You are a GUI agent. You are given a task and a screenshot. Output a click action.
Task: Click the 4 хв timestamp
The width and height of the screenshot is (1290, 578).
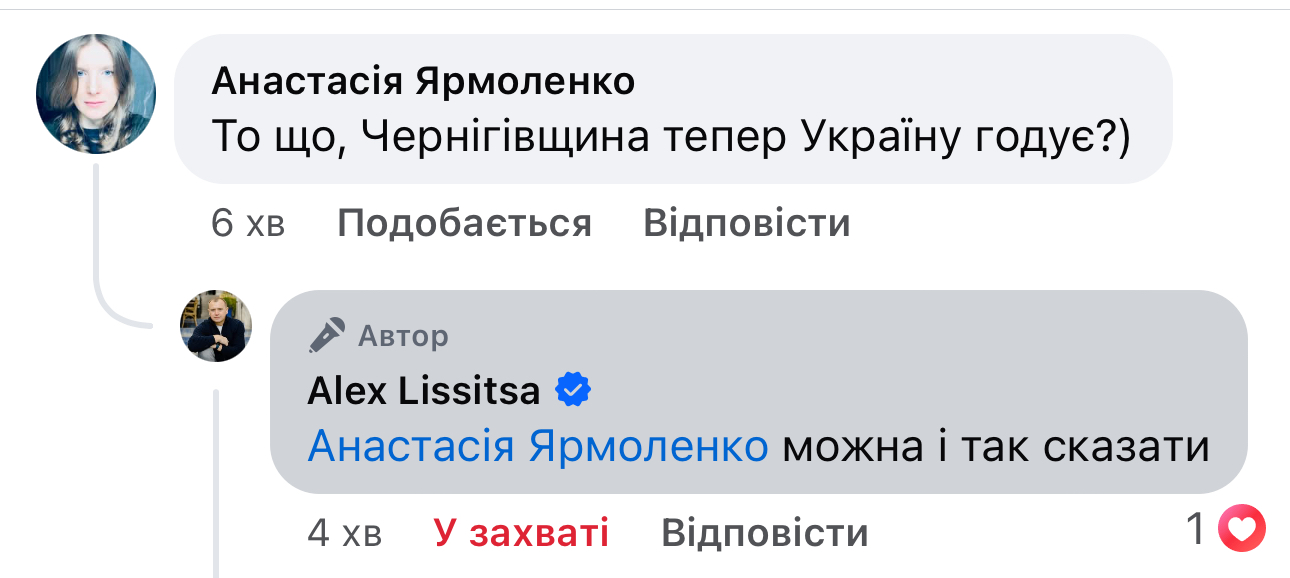pyautogui.click(x=344, y=533)
